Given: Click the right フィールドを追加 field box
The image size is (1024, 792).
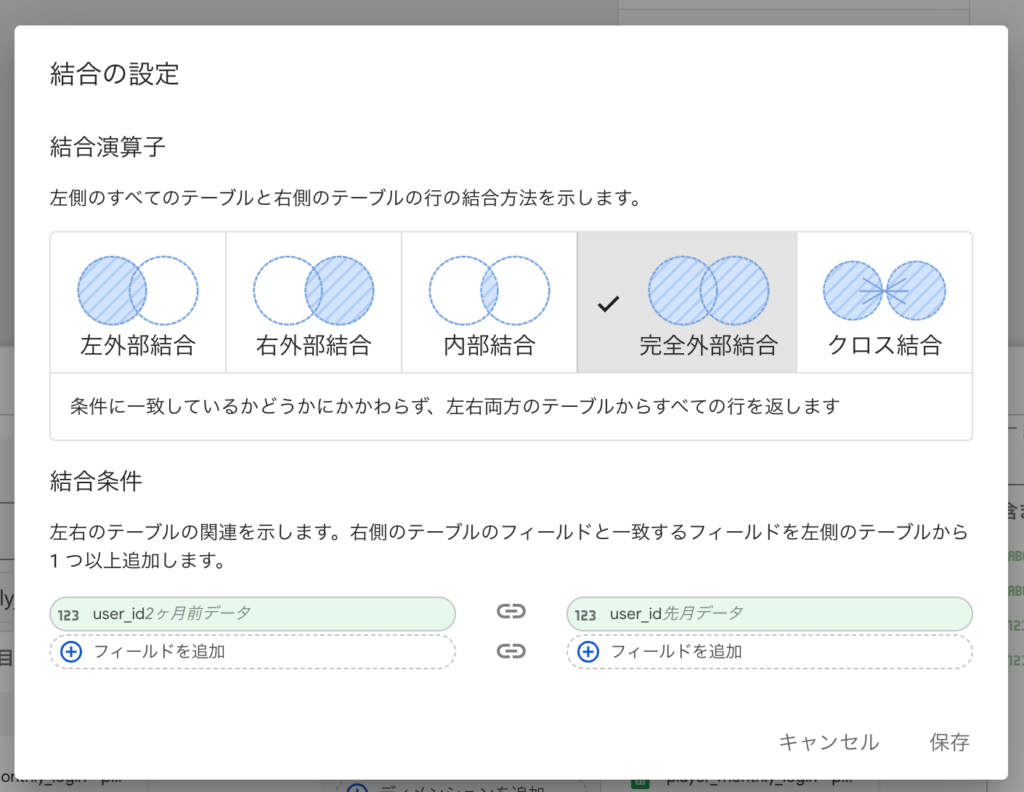Looking at the screenshot, I should pos(769,652).
